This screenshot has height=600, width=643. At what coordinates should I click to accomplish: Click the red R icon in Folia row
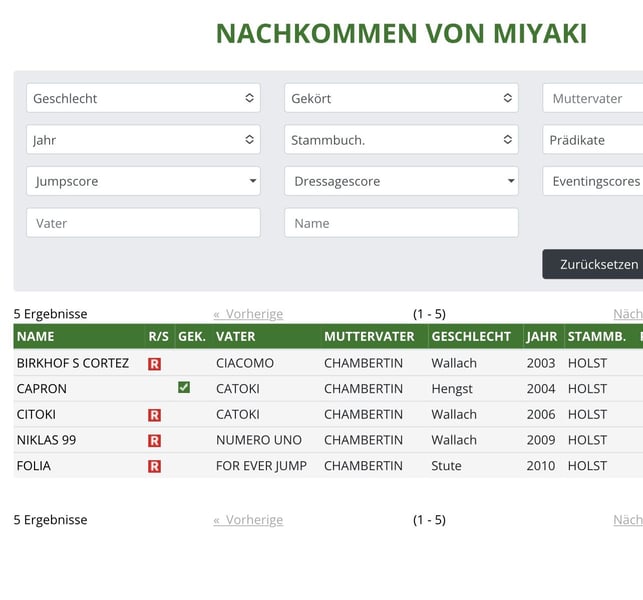(154, 466)
